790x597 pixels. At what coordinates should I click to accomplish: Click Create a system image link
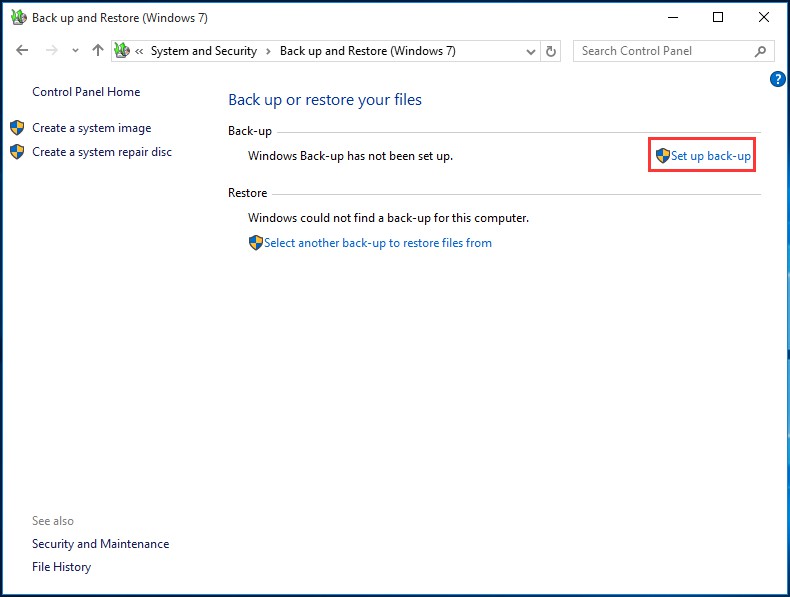[92, 128]
